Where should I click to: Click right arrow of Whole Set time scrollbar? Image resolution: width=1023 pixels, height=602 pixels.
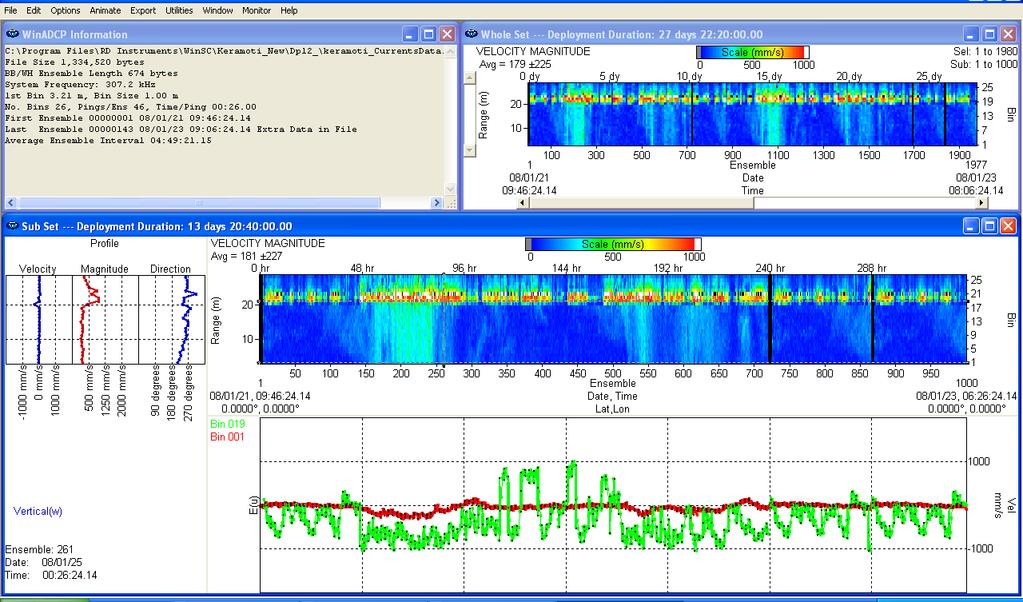pos(983,203)
